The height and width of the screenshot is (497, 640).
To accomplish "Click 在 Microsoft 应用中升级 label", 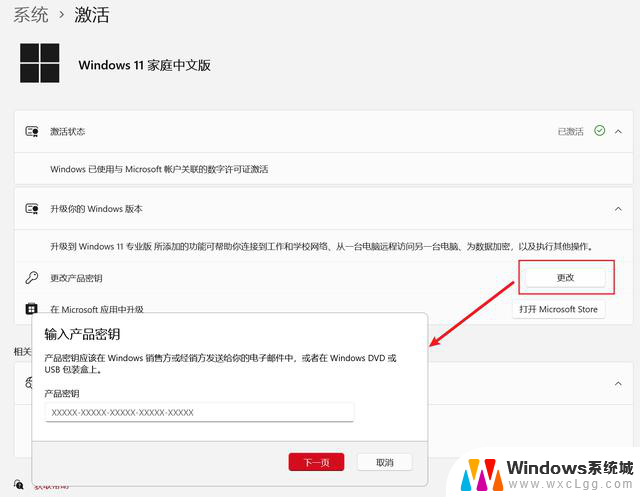I will [97, 309].
